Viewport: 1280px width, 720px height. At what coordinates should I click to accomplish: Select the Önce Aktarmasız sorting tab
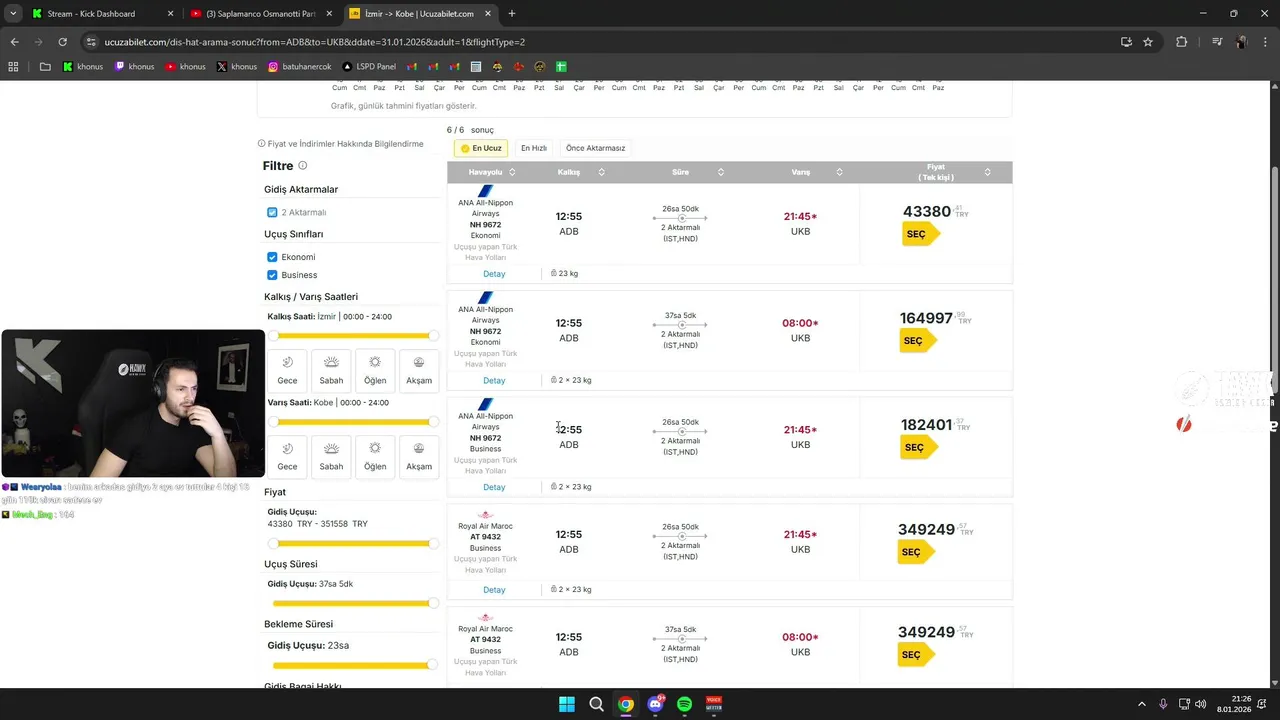(x=595, y=148)
